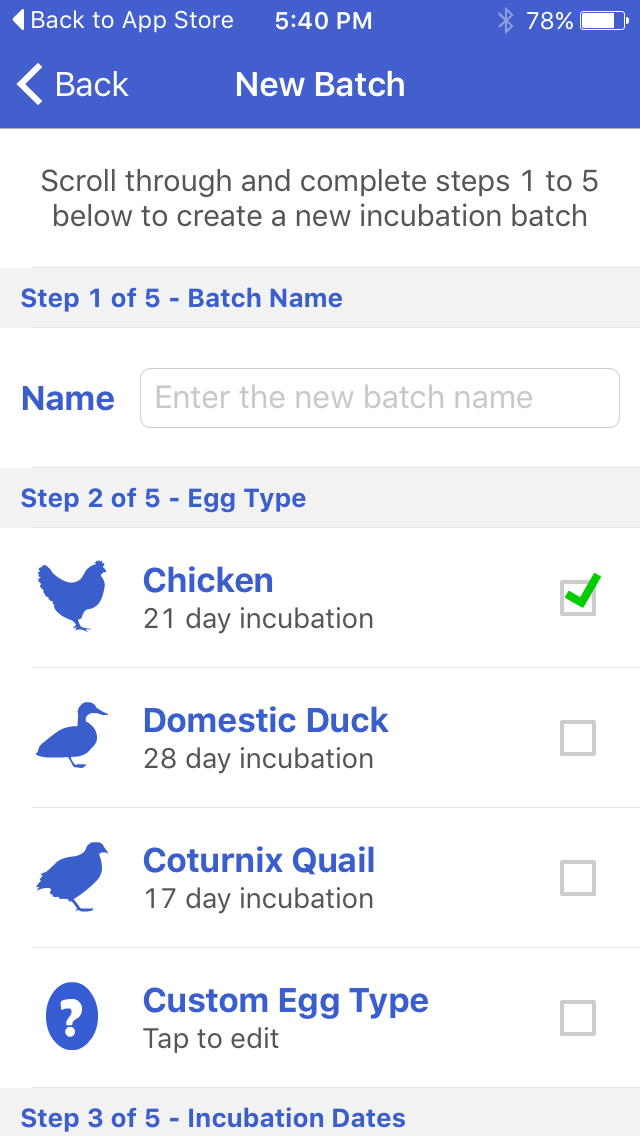Screen dimensions: 640x1136
Task: Tap the Bluetooth status icon
Action: point(506,20)
